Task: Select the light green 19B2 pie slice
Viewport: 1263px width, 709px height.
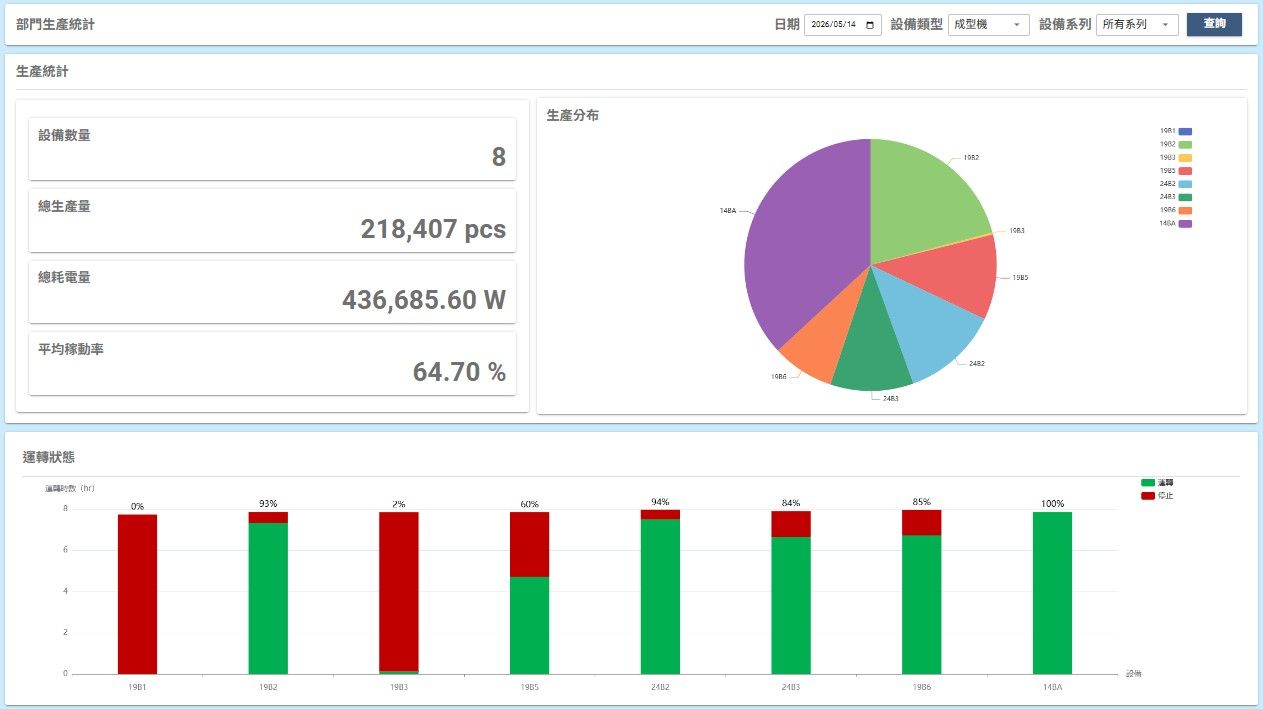Action: tap(922, 195)
